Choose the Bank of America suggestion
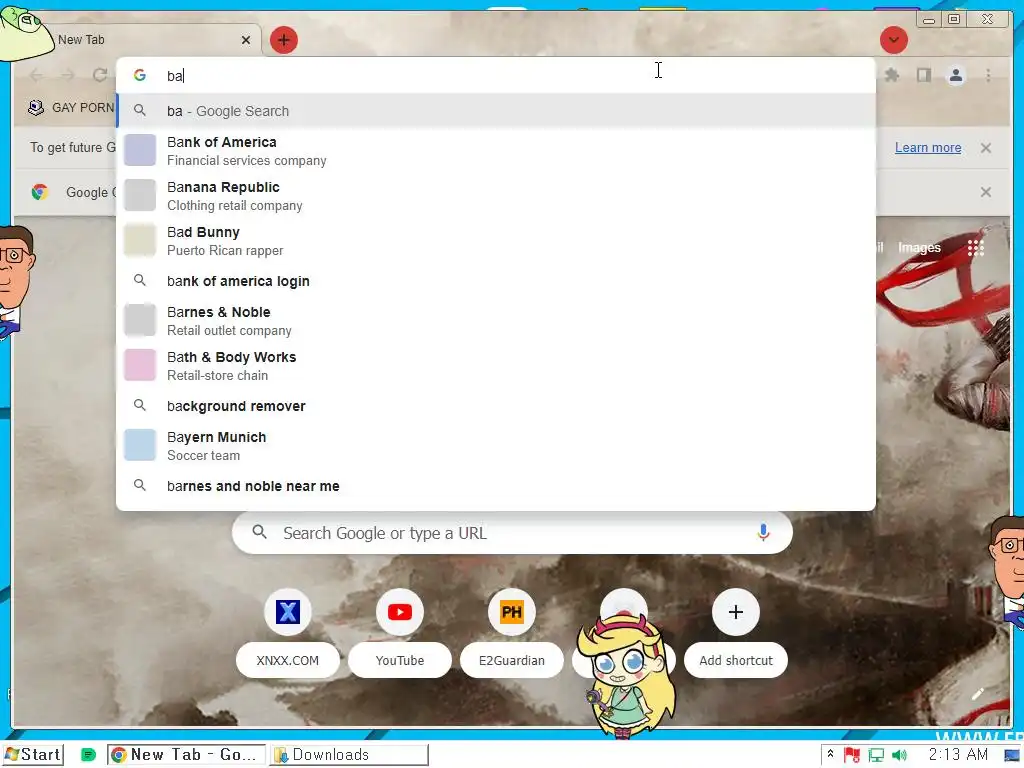This screenshot has height=768, width=1024. point(496,151)
